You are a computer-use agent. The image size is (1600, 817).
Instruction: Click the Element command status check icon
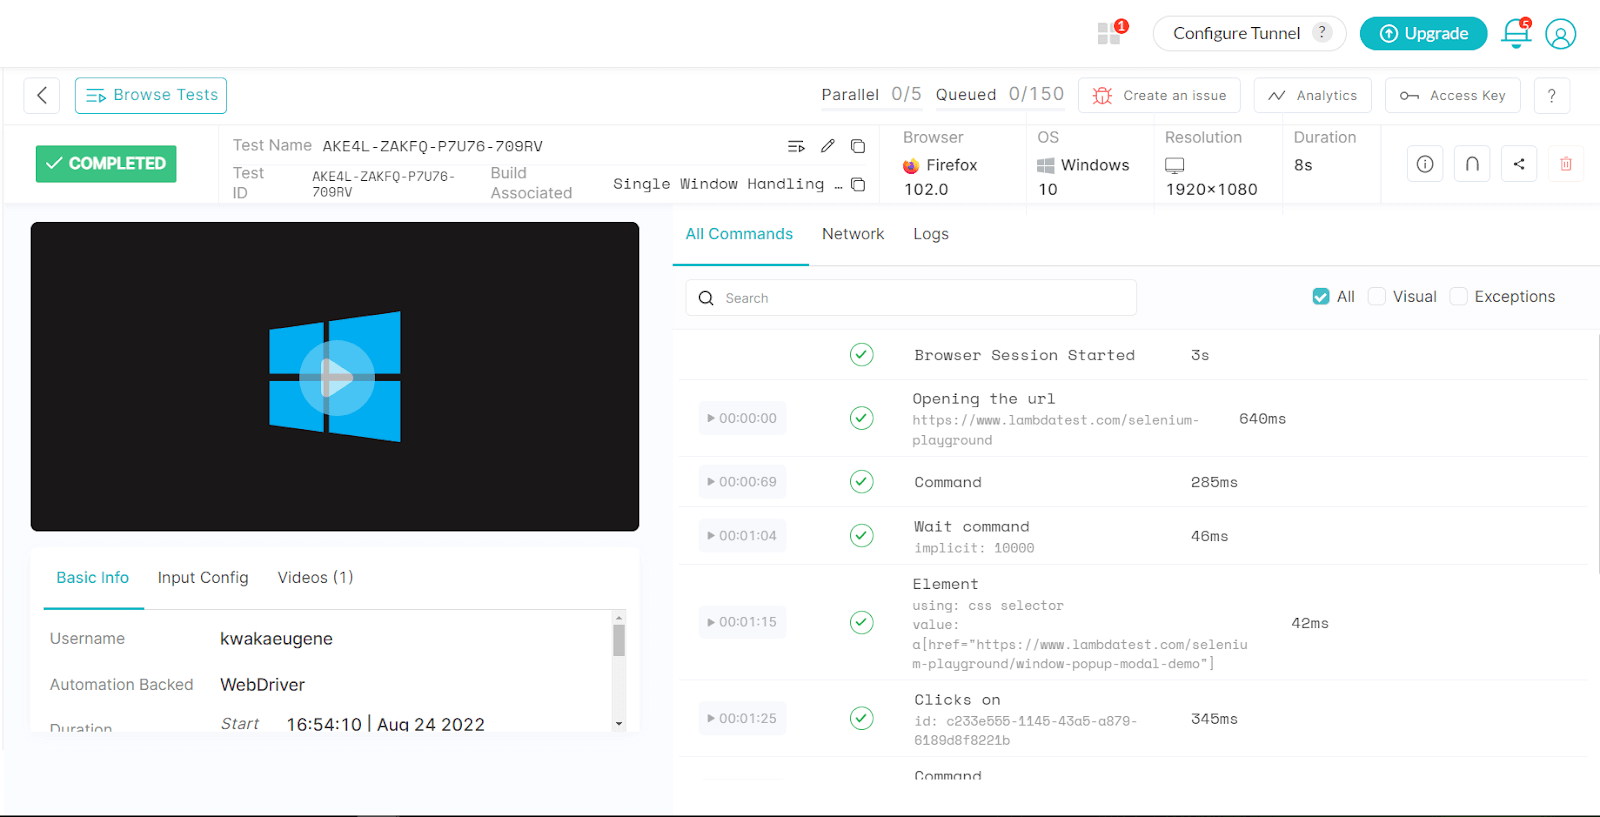click(862, 622)
